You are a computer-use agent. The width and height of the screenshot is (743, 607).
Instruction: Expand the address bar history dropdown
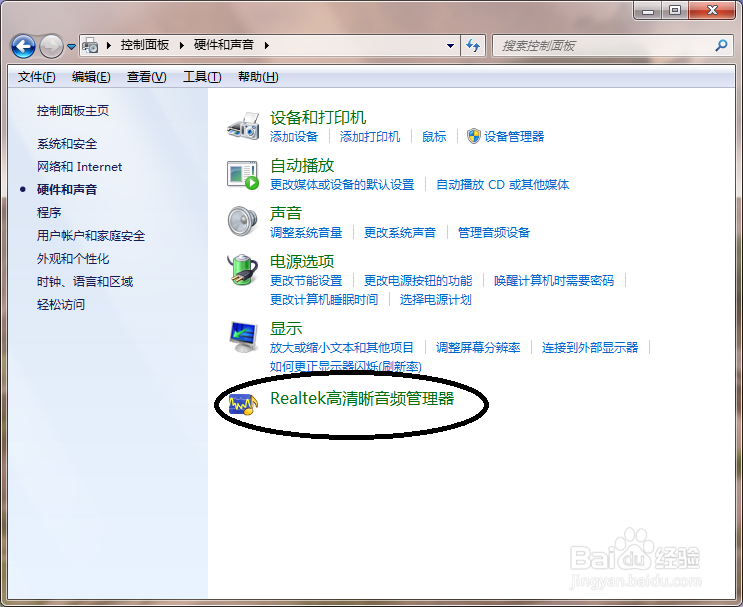pos(450,45)
